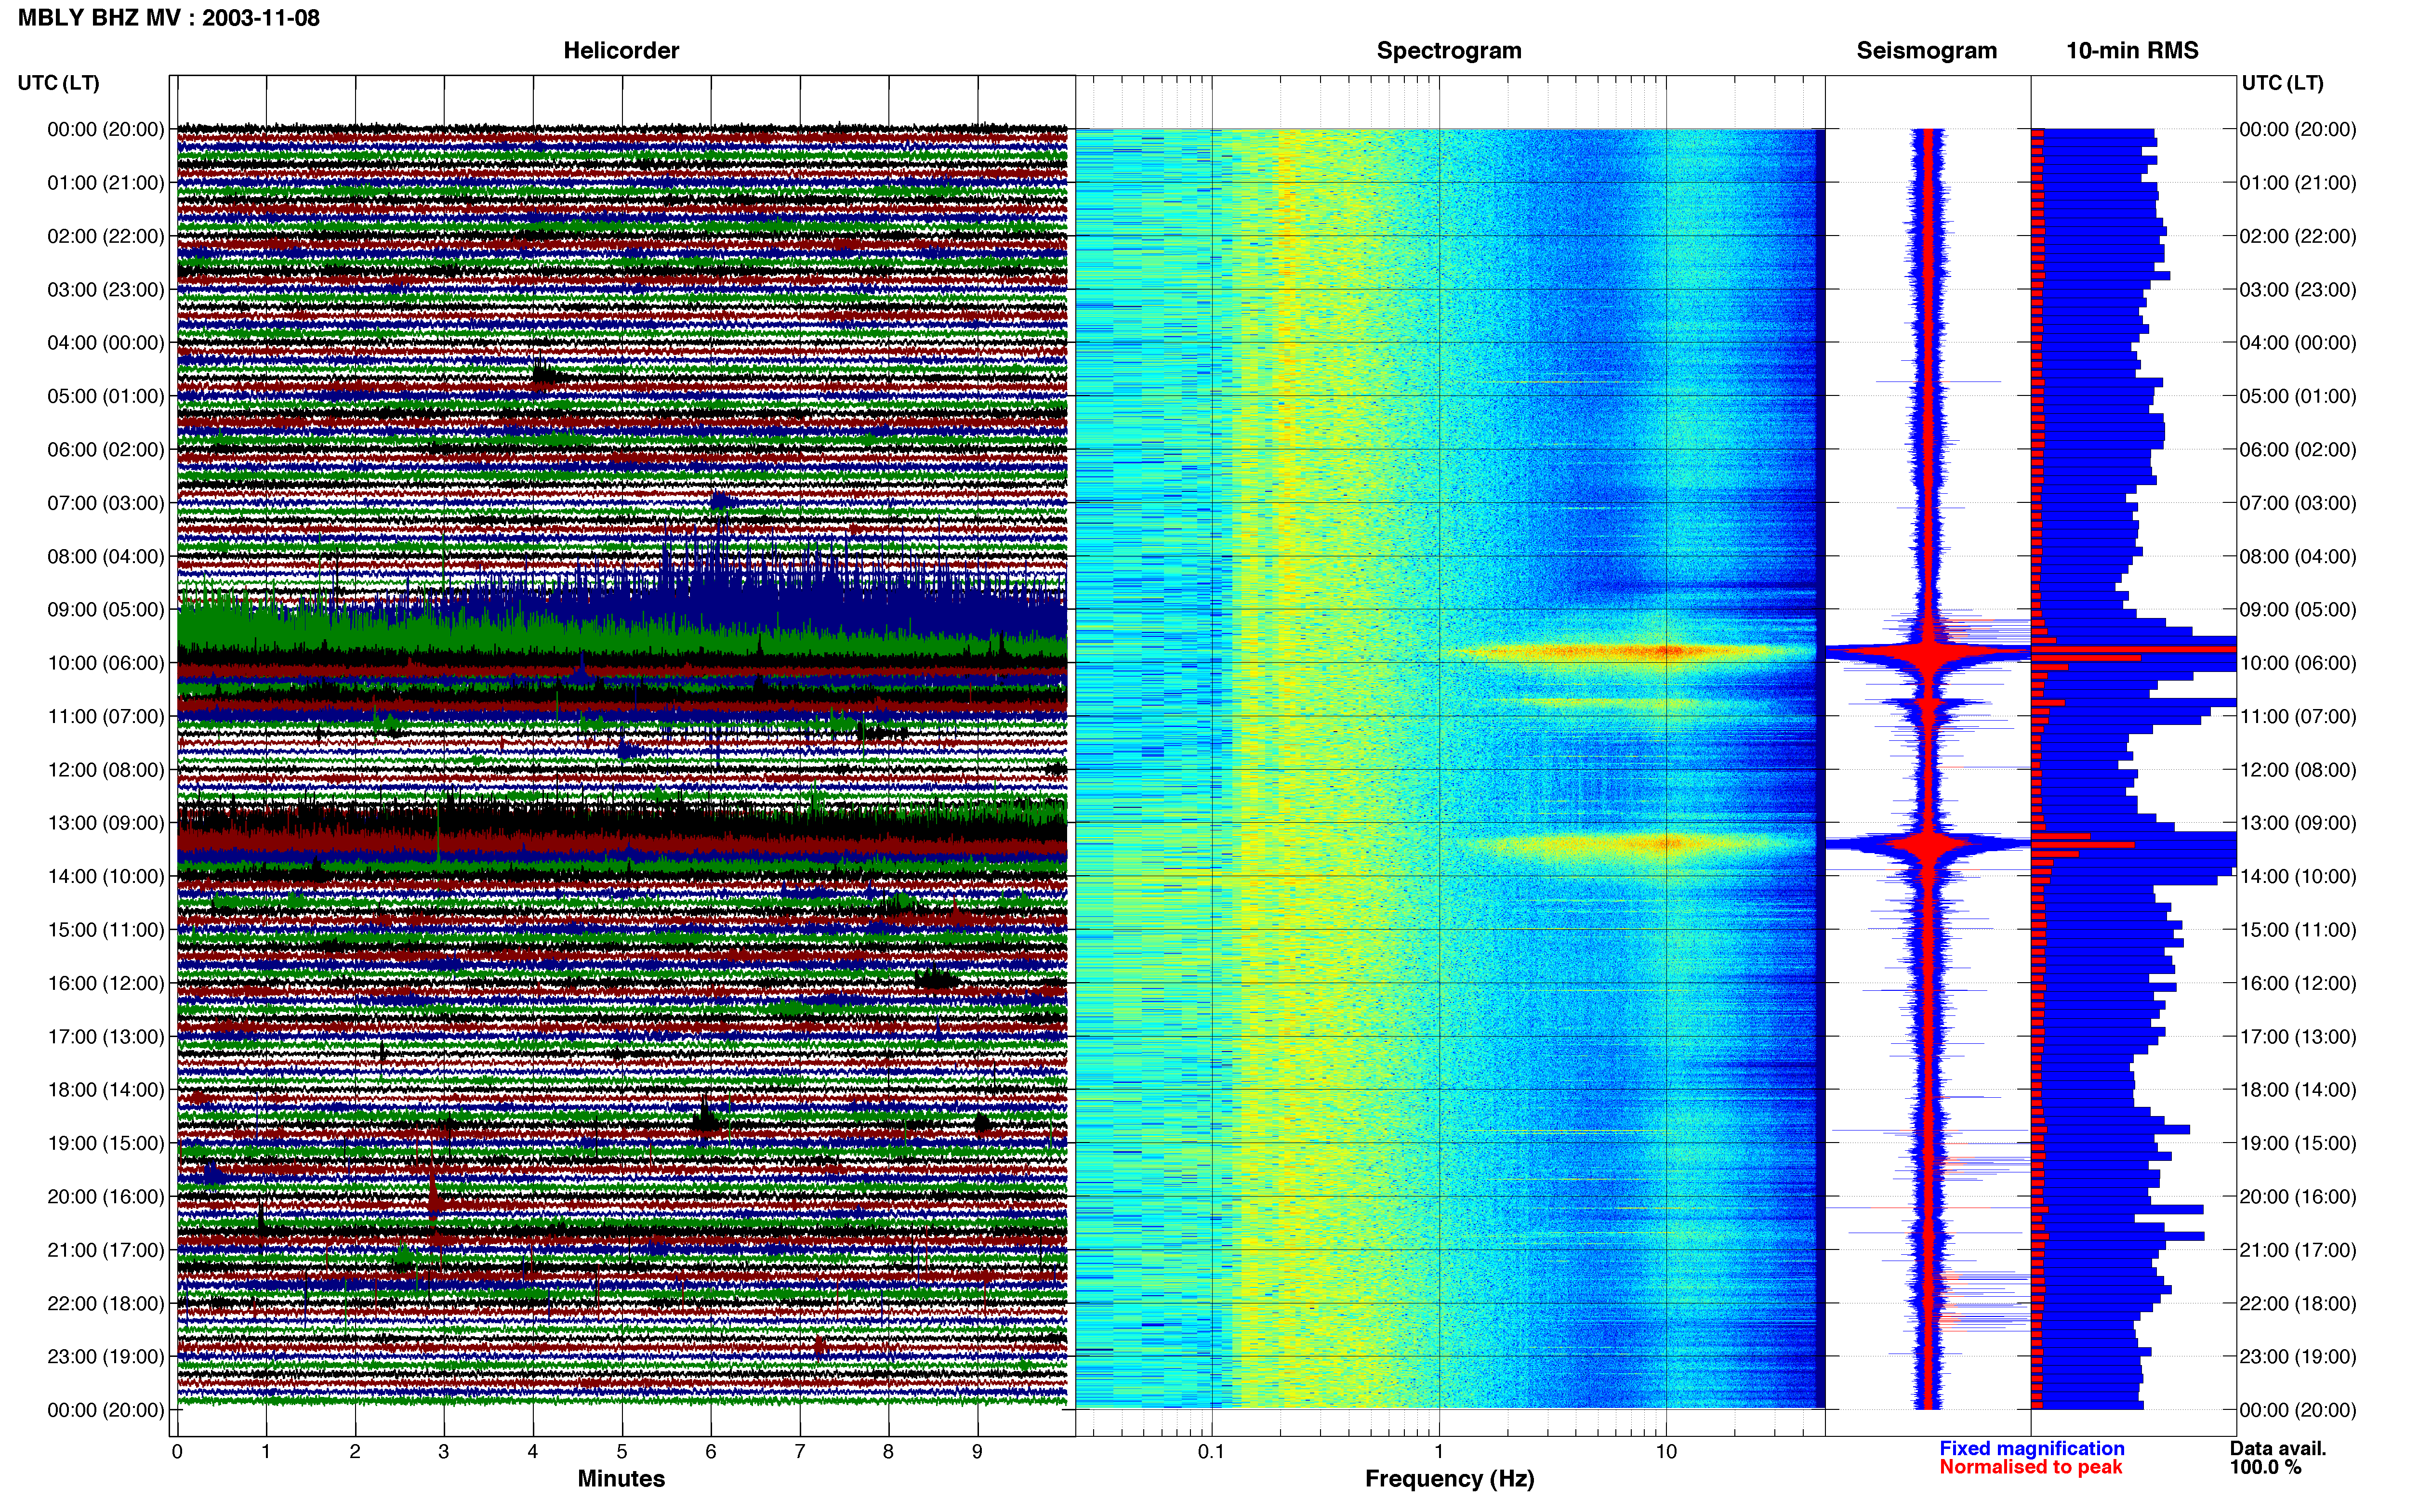This screenshot has height=1512, width=2418.
Task: Click the 'Minutes' axis label
Action: tap(621, 1479)
